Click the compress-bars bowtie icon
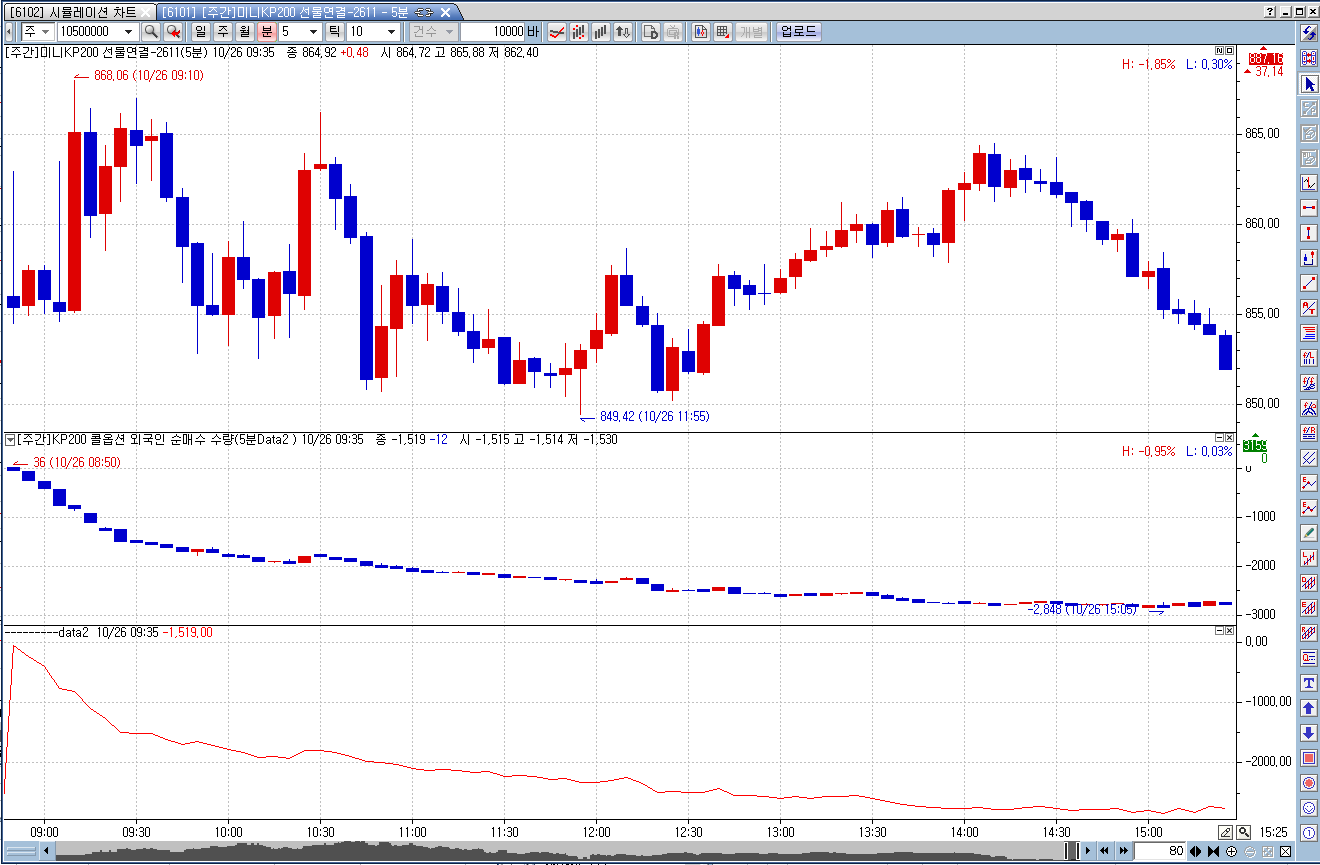This screenshot has width=1320, height=865. click(1213, 852)
